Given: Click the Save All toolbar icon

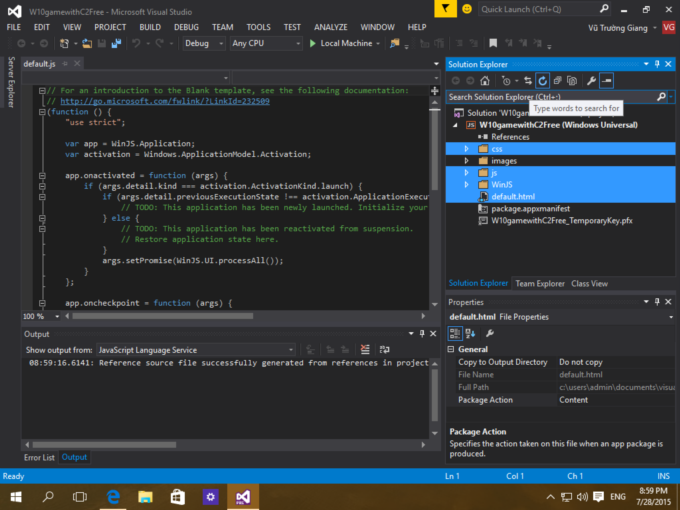Looking at the screenshot, I should pos(116,43).
